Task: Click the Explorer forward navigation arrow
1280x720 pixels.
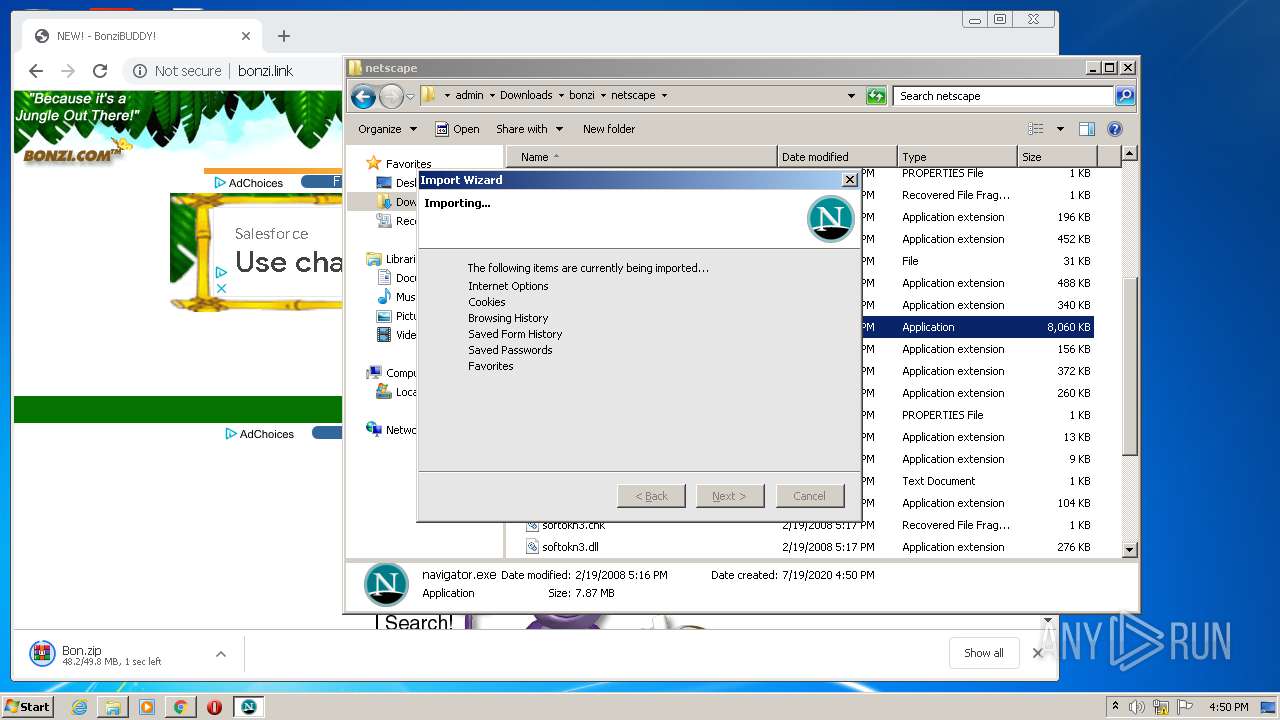Action: coord(391,96)
